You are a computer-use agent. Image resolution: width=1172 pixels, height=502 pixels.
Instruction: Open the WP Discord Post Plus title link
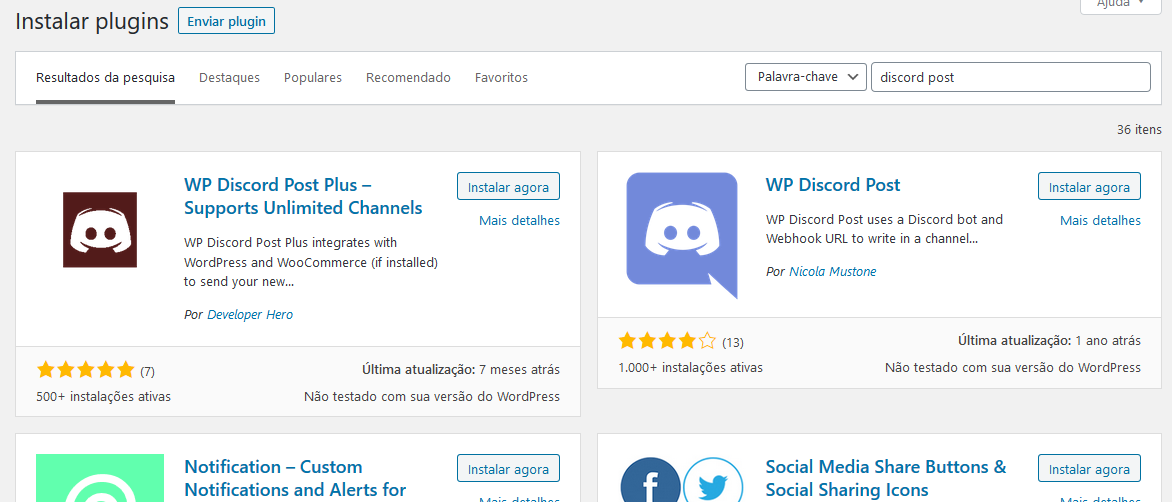point(303,196)
